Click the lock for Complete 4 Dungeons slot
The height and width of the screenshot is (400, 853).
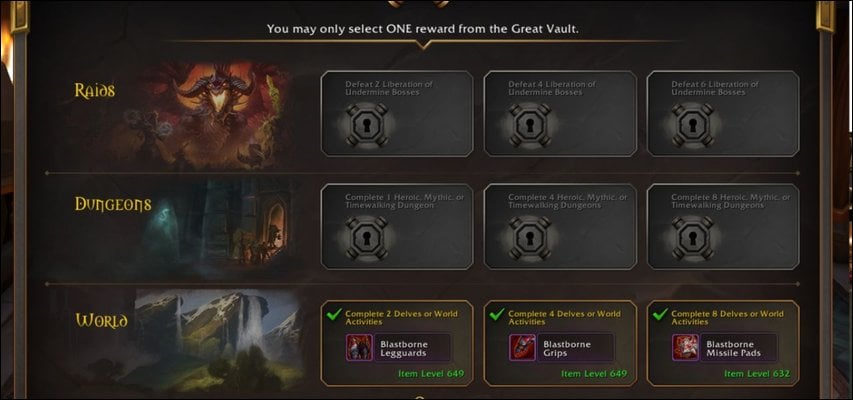(530, 238)
